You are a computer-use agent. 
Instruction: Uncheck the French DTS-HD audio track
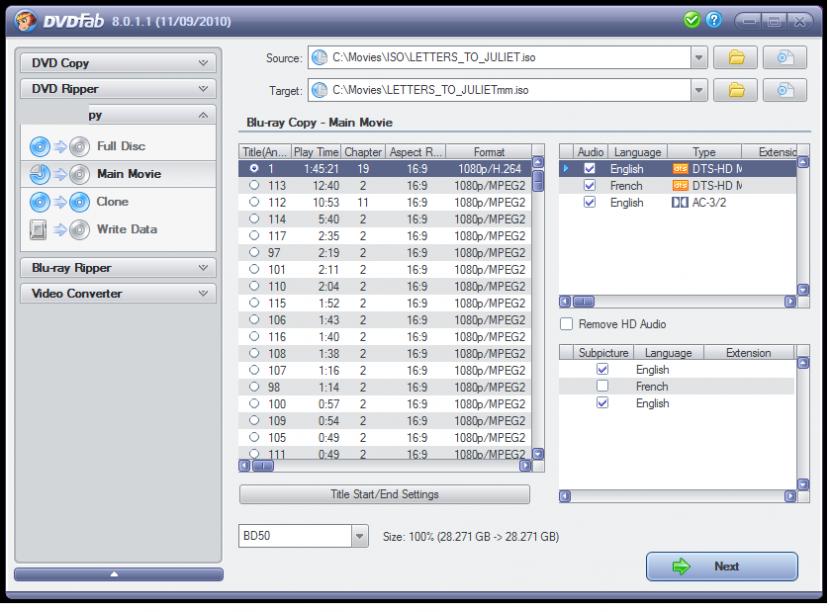tap(589, 186)
